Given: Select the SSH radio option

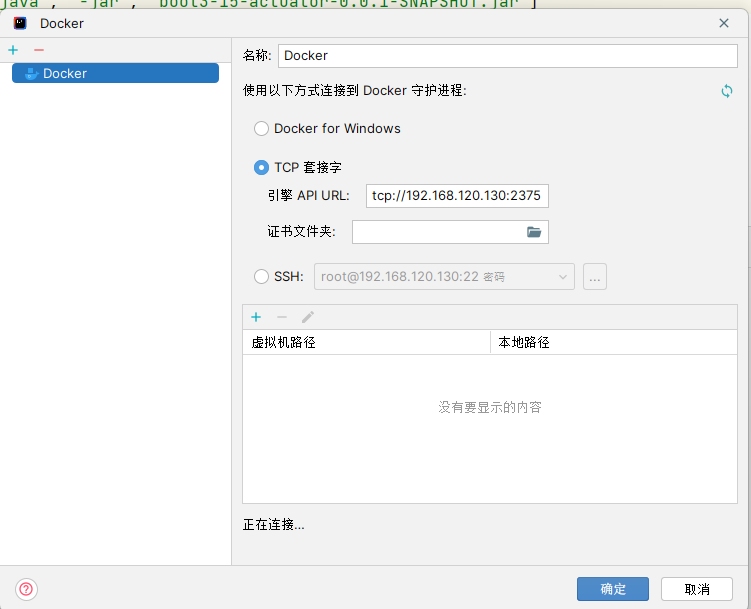Looking at the screenshot, I should click(262, 276).
